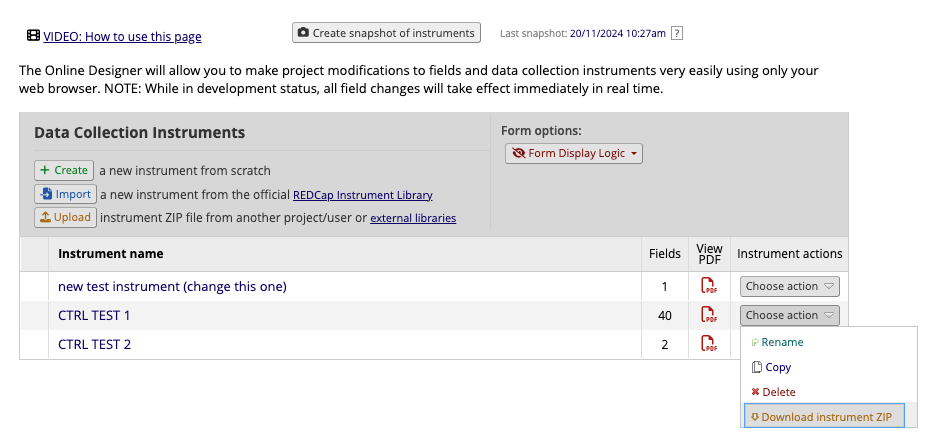Click Create snapshot of instruments button
Image resolution: width=927 pixels, height=436 pixels.
[386, 33]
